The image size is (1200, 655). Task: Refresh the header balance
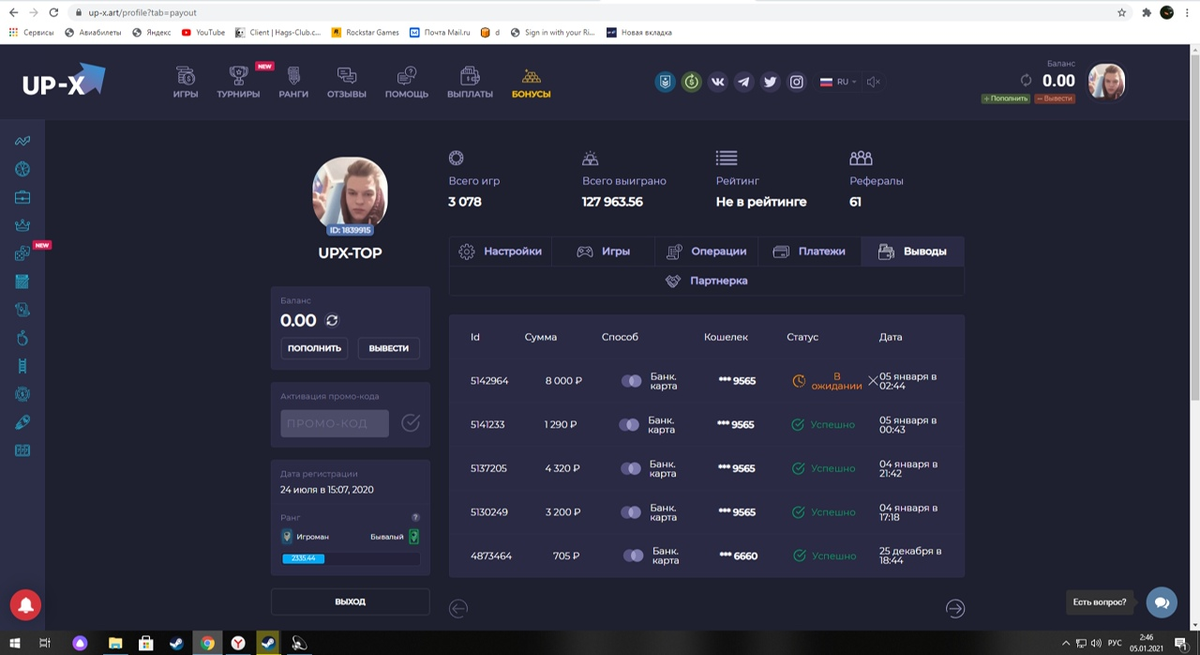pos(1026,81)
